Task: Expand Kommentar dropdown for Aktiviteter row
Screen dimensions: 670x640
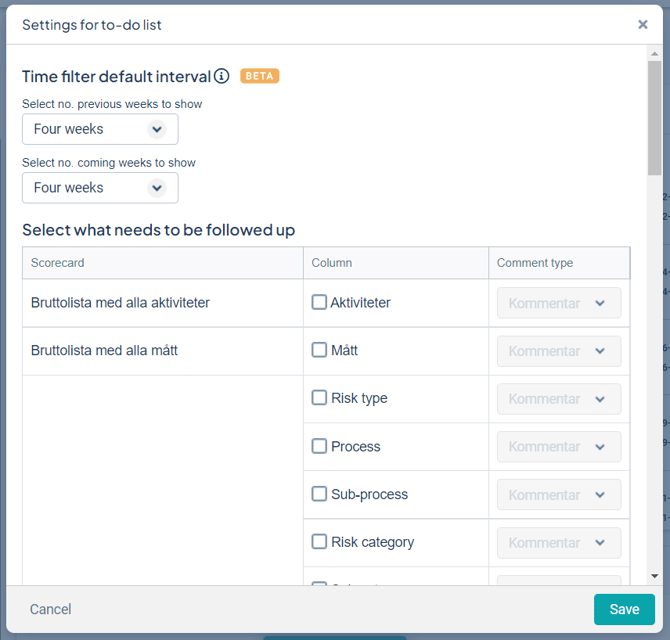Action: 559,303
